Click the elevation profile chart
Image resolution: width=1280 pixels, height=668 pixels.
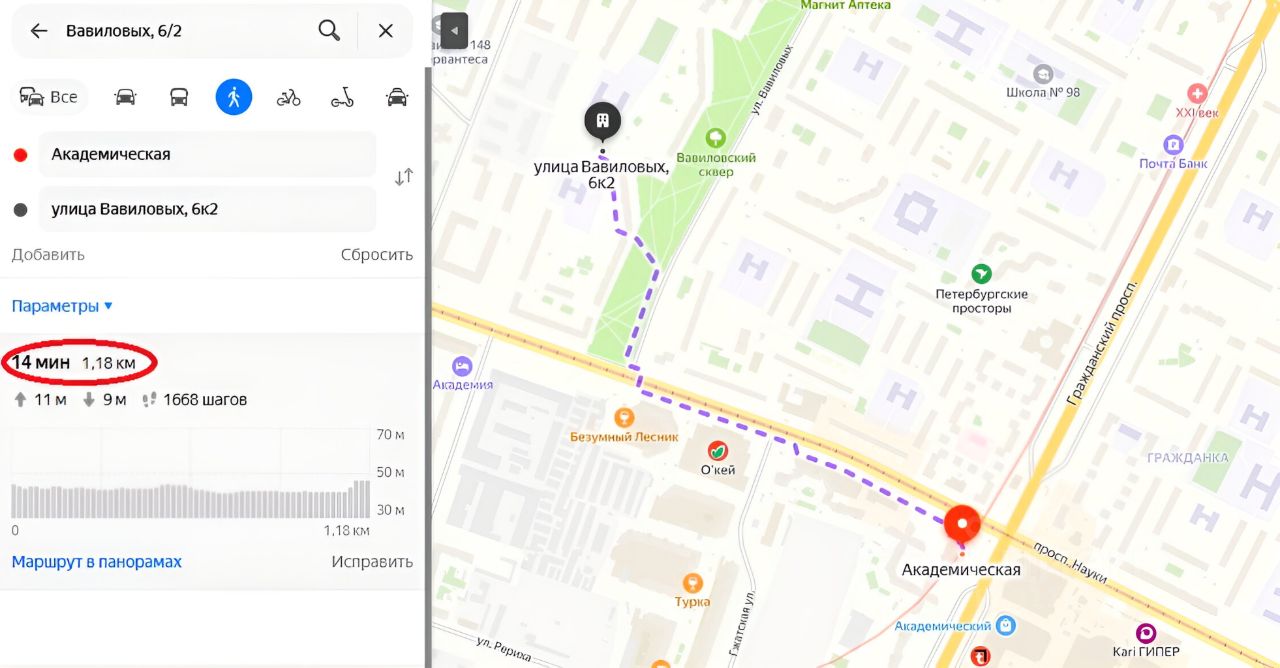coord(191,474)
